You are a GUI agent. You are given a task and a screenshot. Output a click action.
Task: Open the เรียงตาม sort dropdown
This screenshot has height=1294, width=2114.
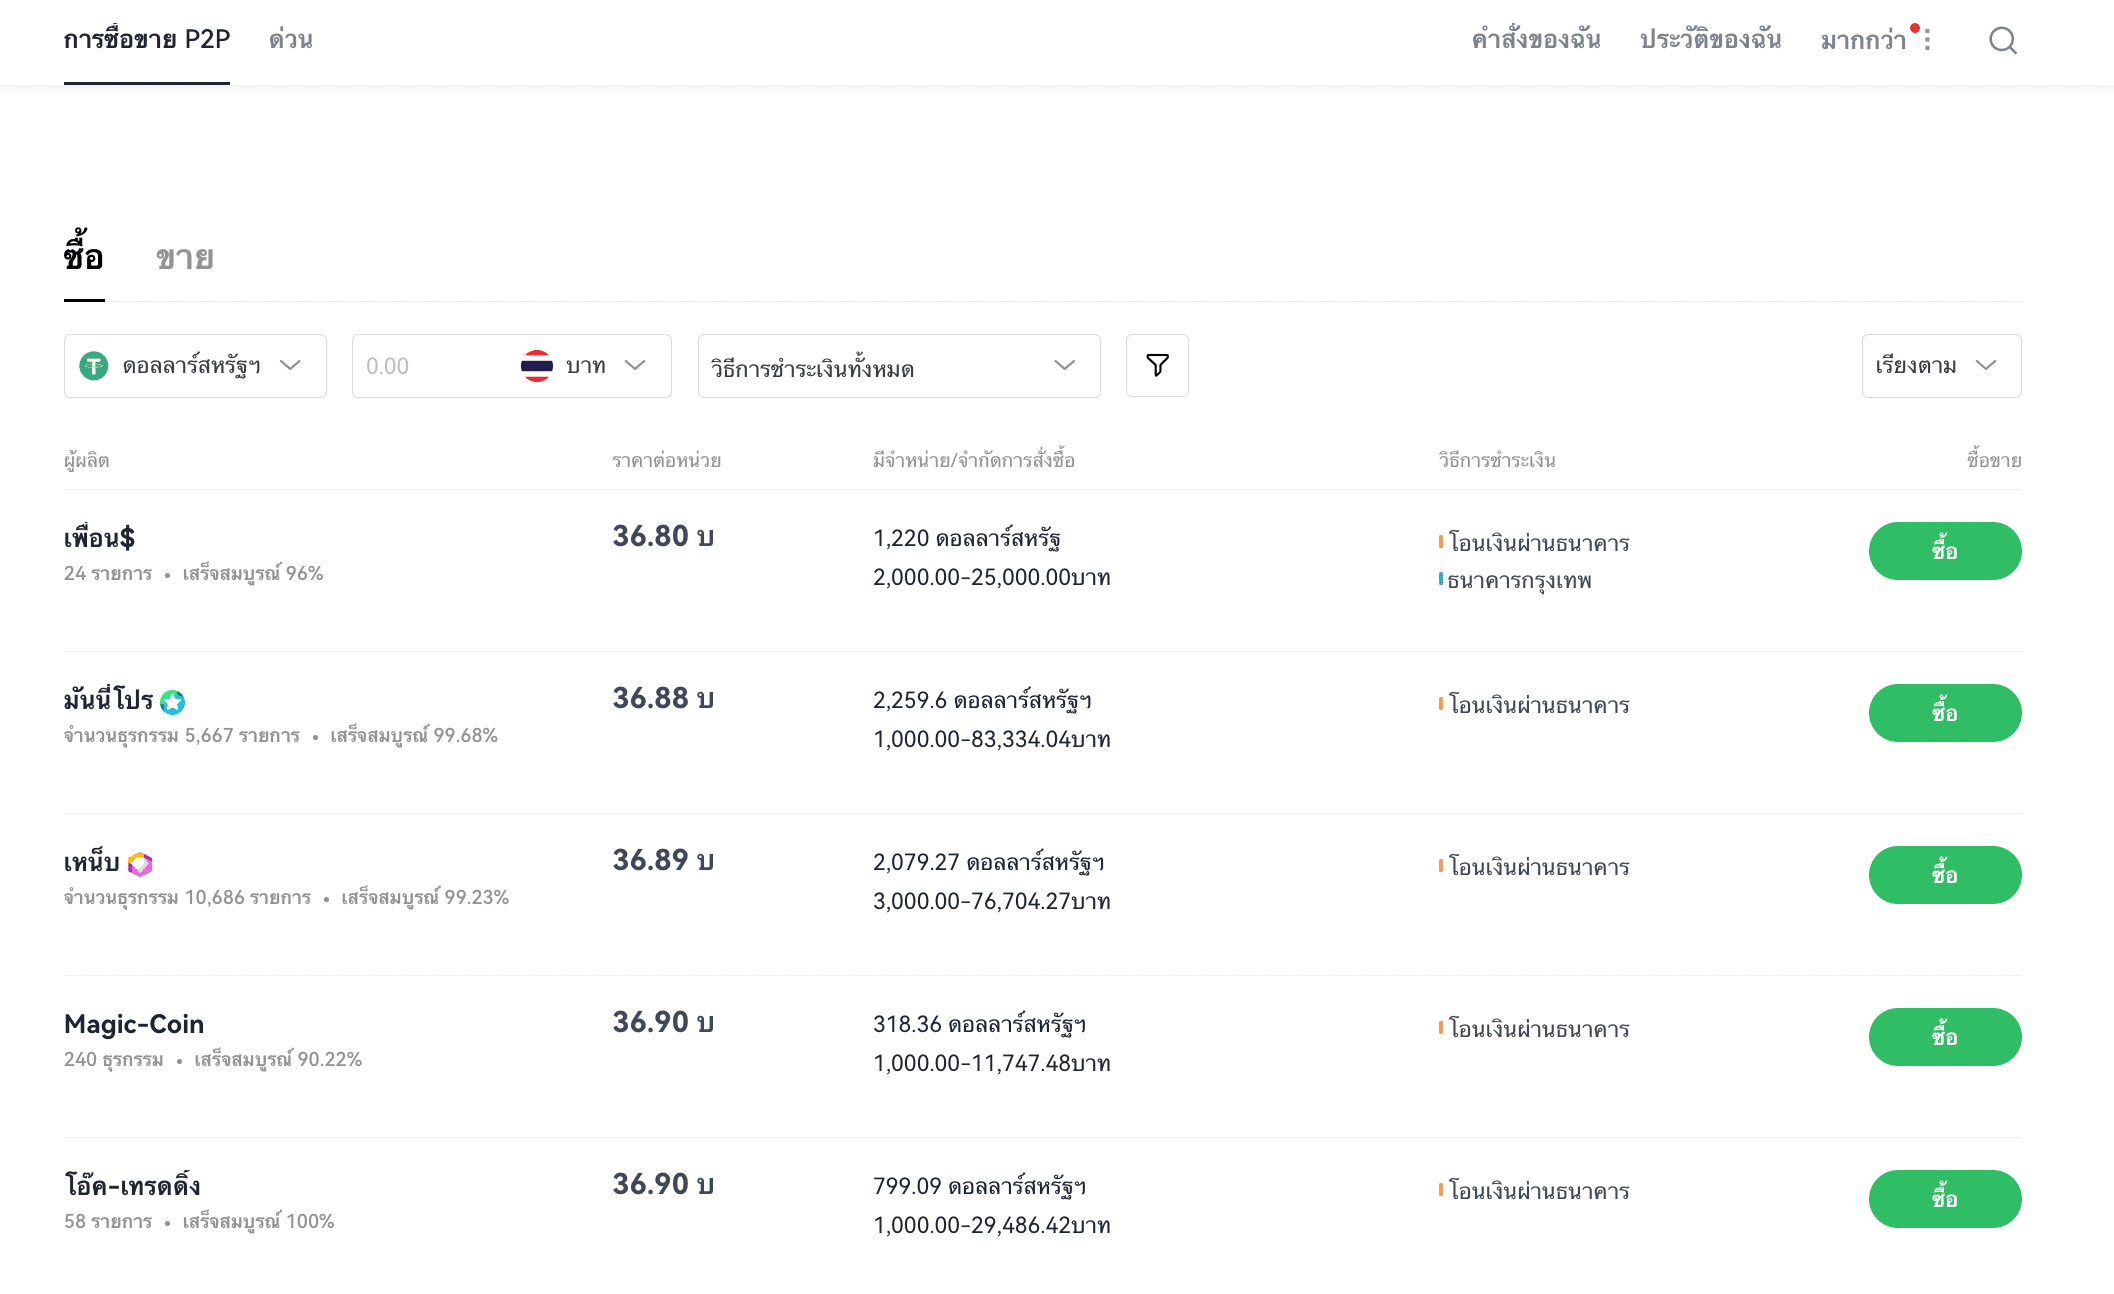pos(1941,366)
